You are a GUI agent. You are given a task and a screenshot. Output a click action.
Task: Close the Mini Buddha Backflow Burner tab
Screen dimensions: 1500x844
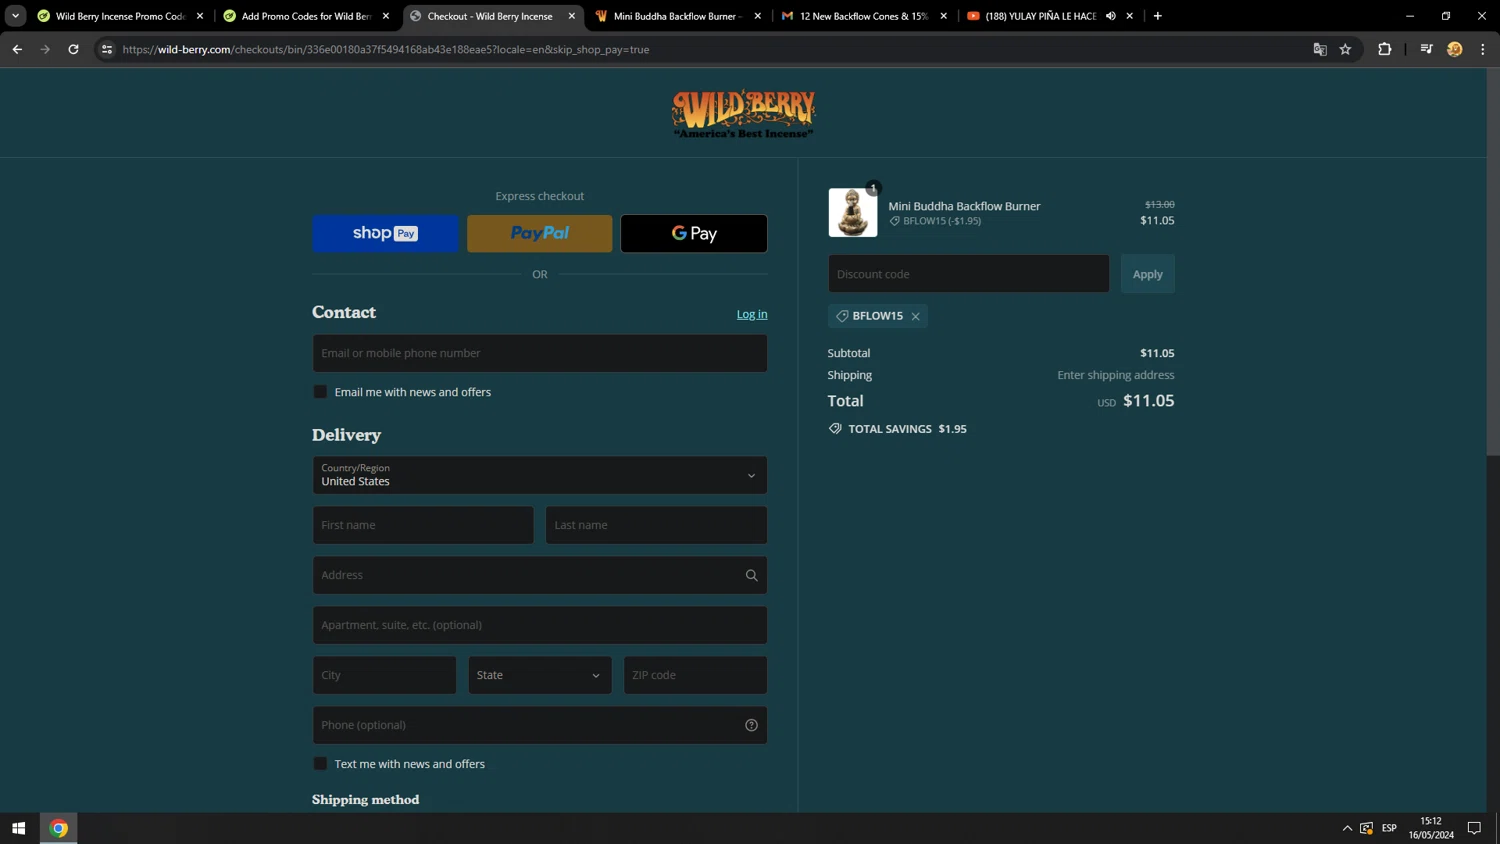tap(757, 16)
